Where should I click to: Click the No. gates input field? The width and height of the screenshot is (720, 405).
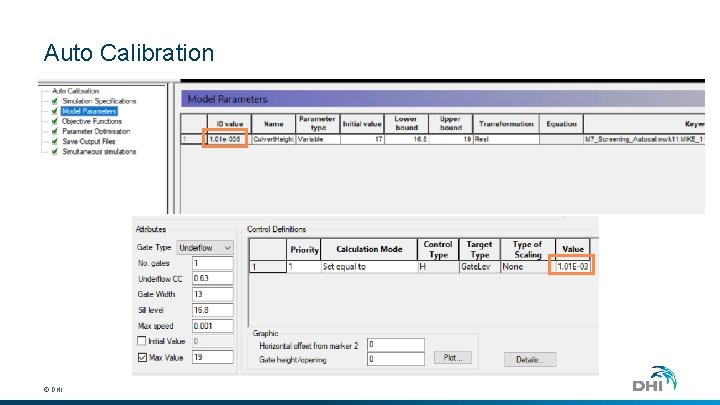213,263
